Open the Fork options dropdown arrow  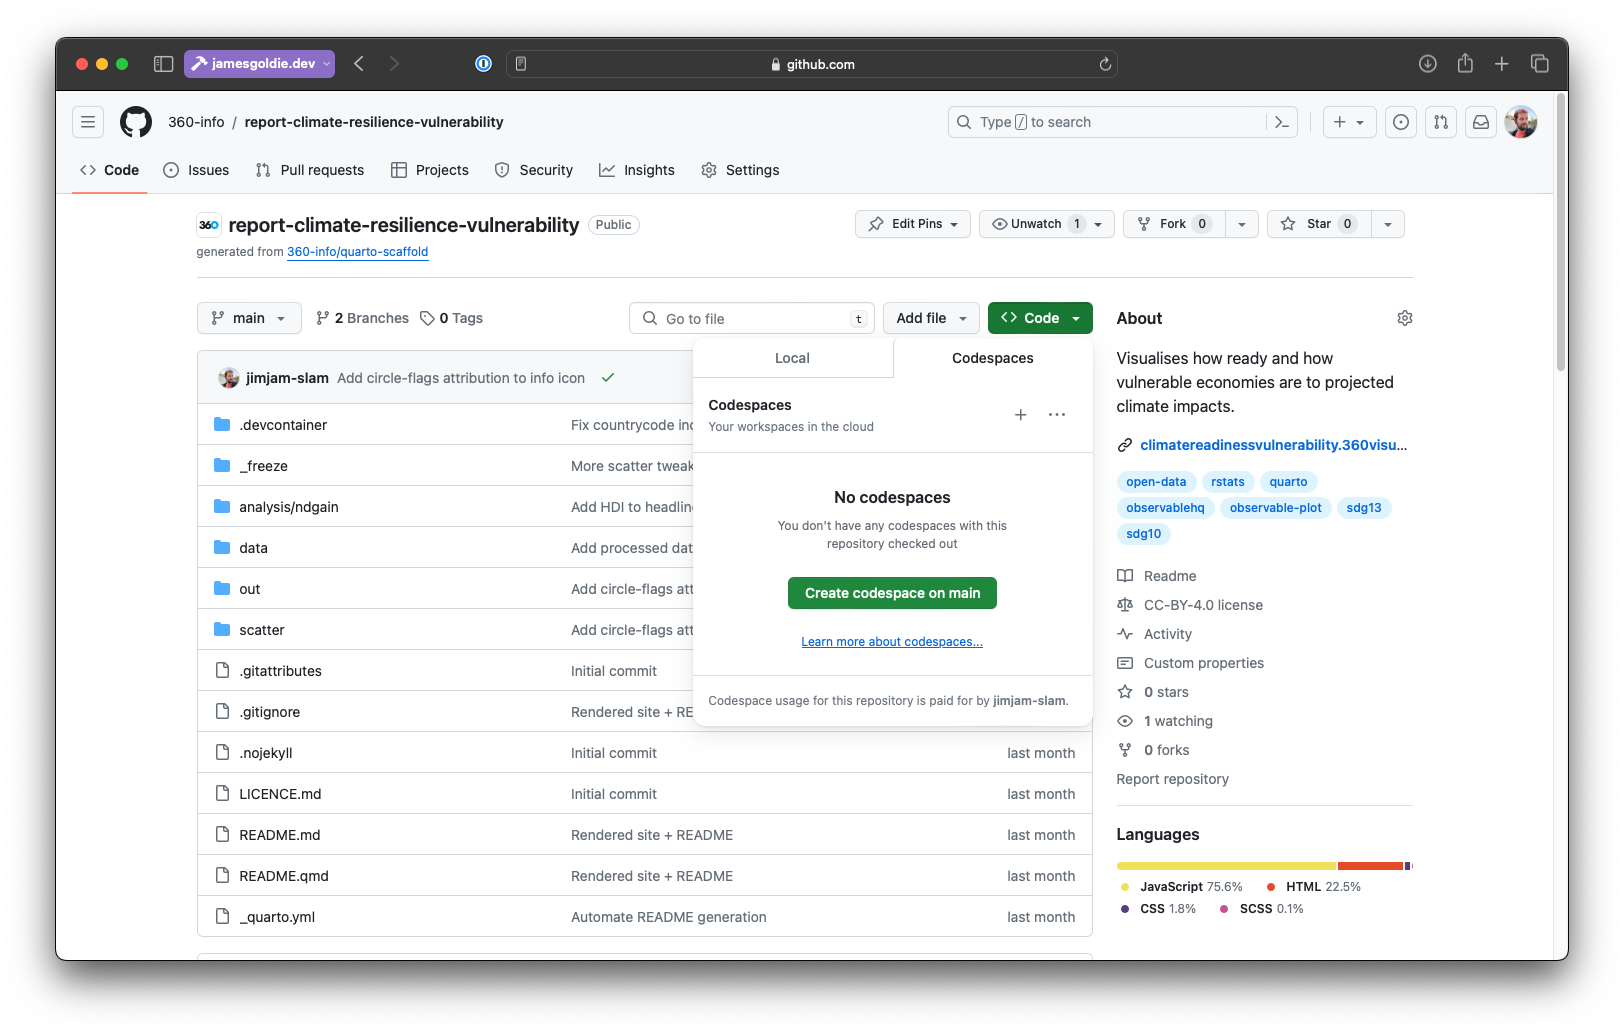[1241, 224]
